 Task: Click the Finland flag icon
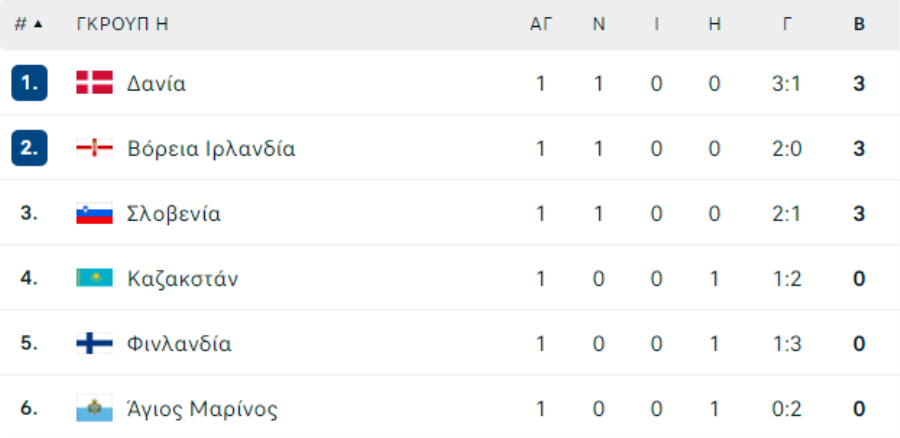95,343
